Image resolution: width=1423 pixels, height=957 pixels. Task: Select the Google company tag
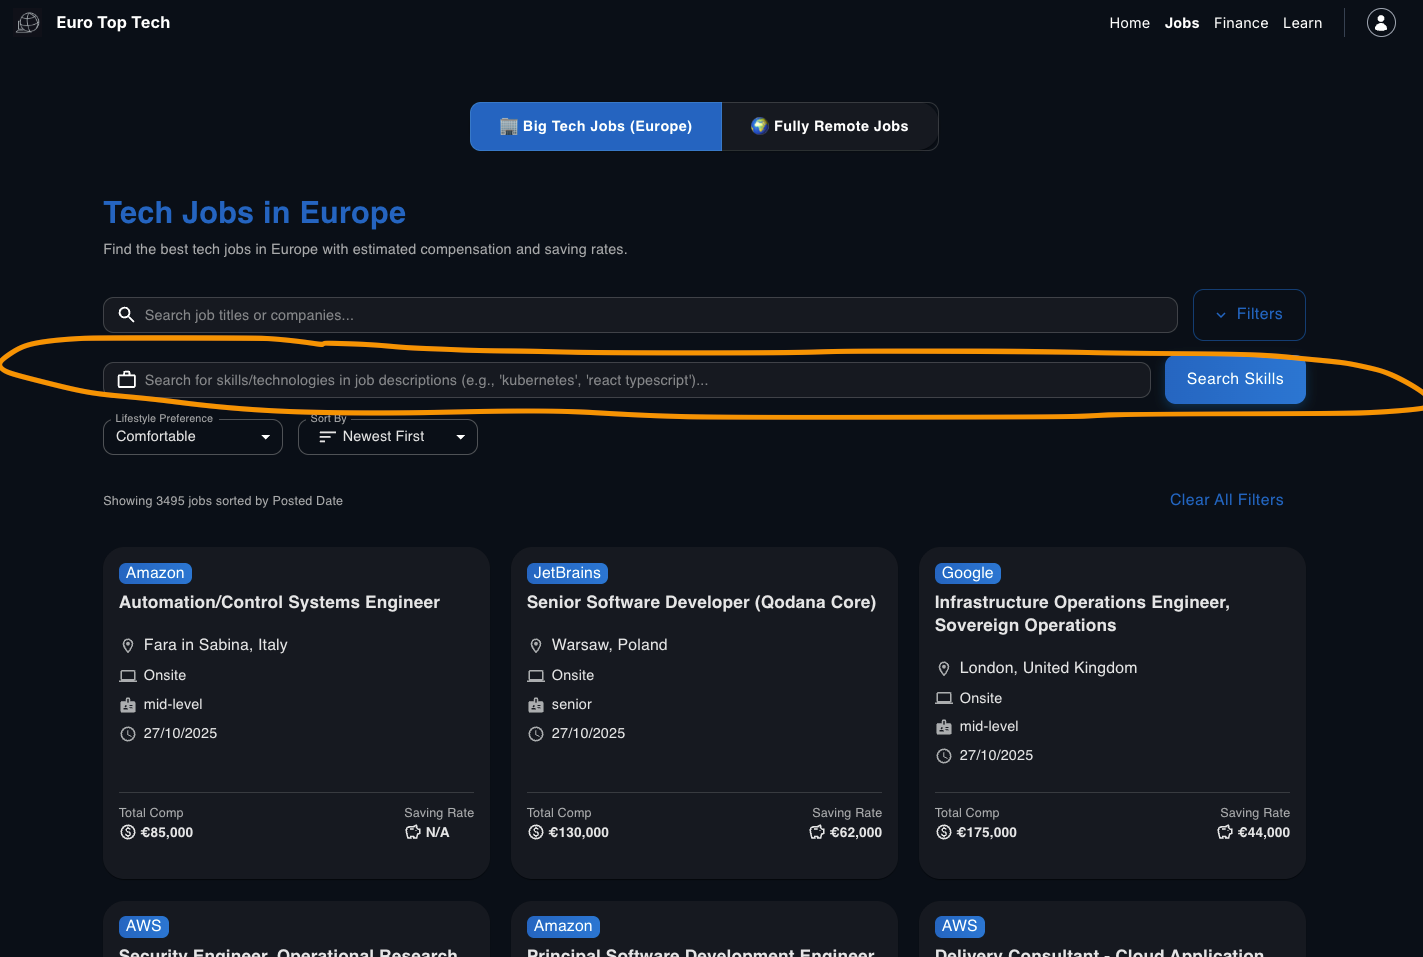pyautogui.click(x=967, y=573)
